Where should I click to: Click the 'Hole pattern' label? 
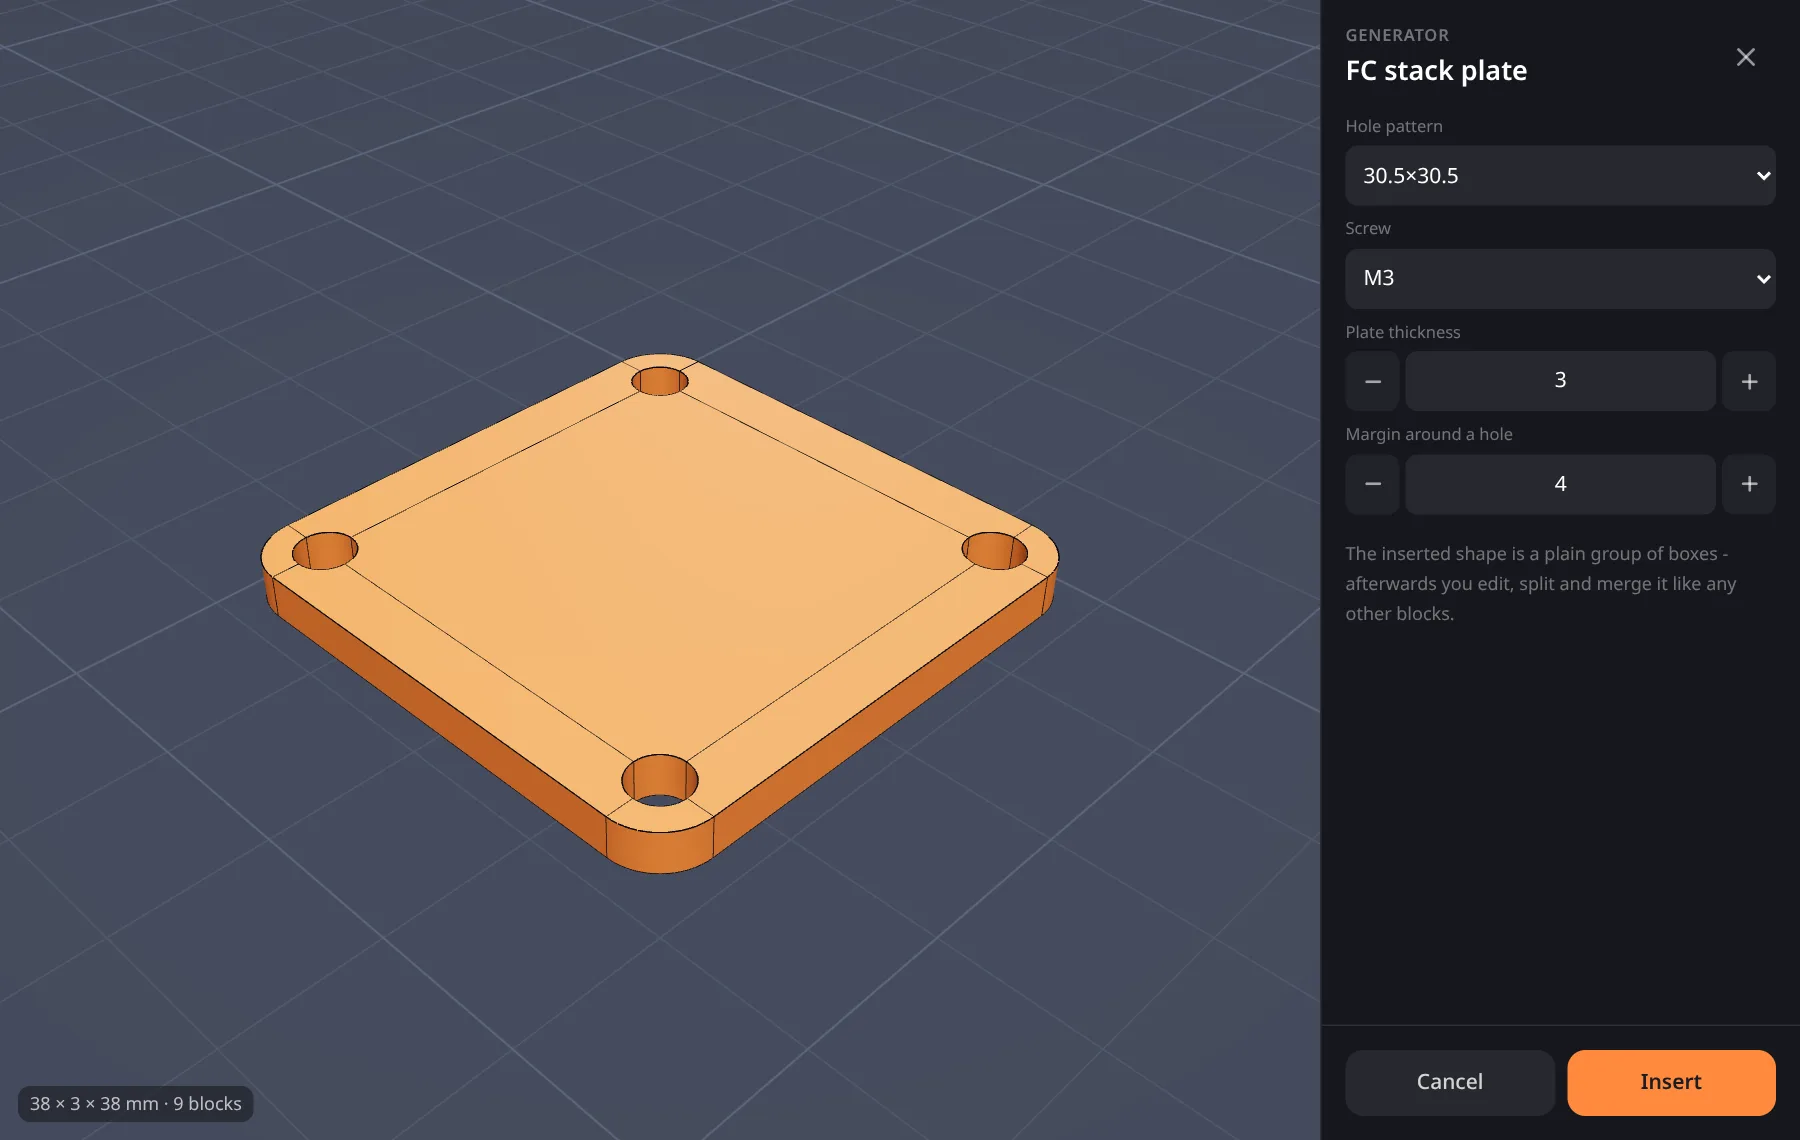(1394, 127)
